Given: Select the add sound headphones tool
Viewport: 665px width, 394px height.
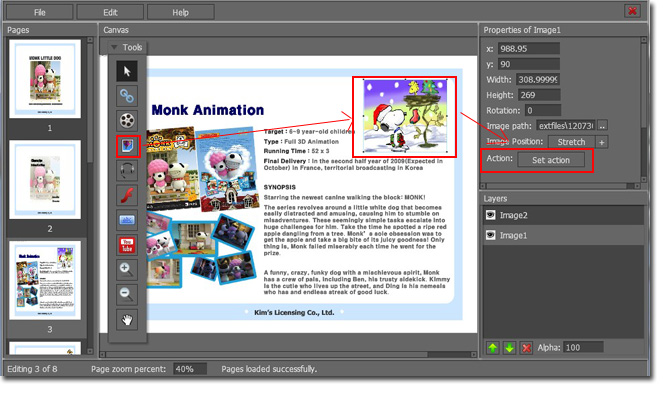Looking at the screenshot, I should click(127, 170).
